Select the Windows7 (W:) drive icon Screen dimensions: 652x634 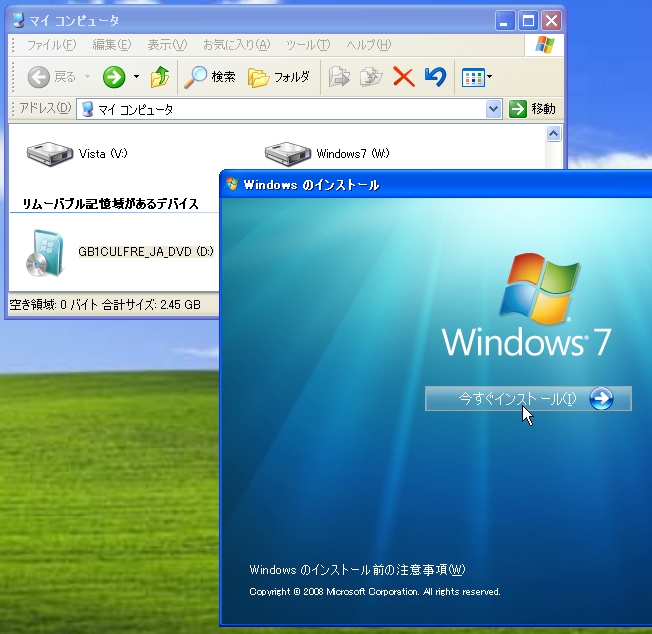coord(287,153)
